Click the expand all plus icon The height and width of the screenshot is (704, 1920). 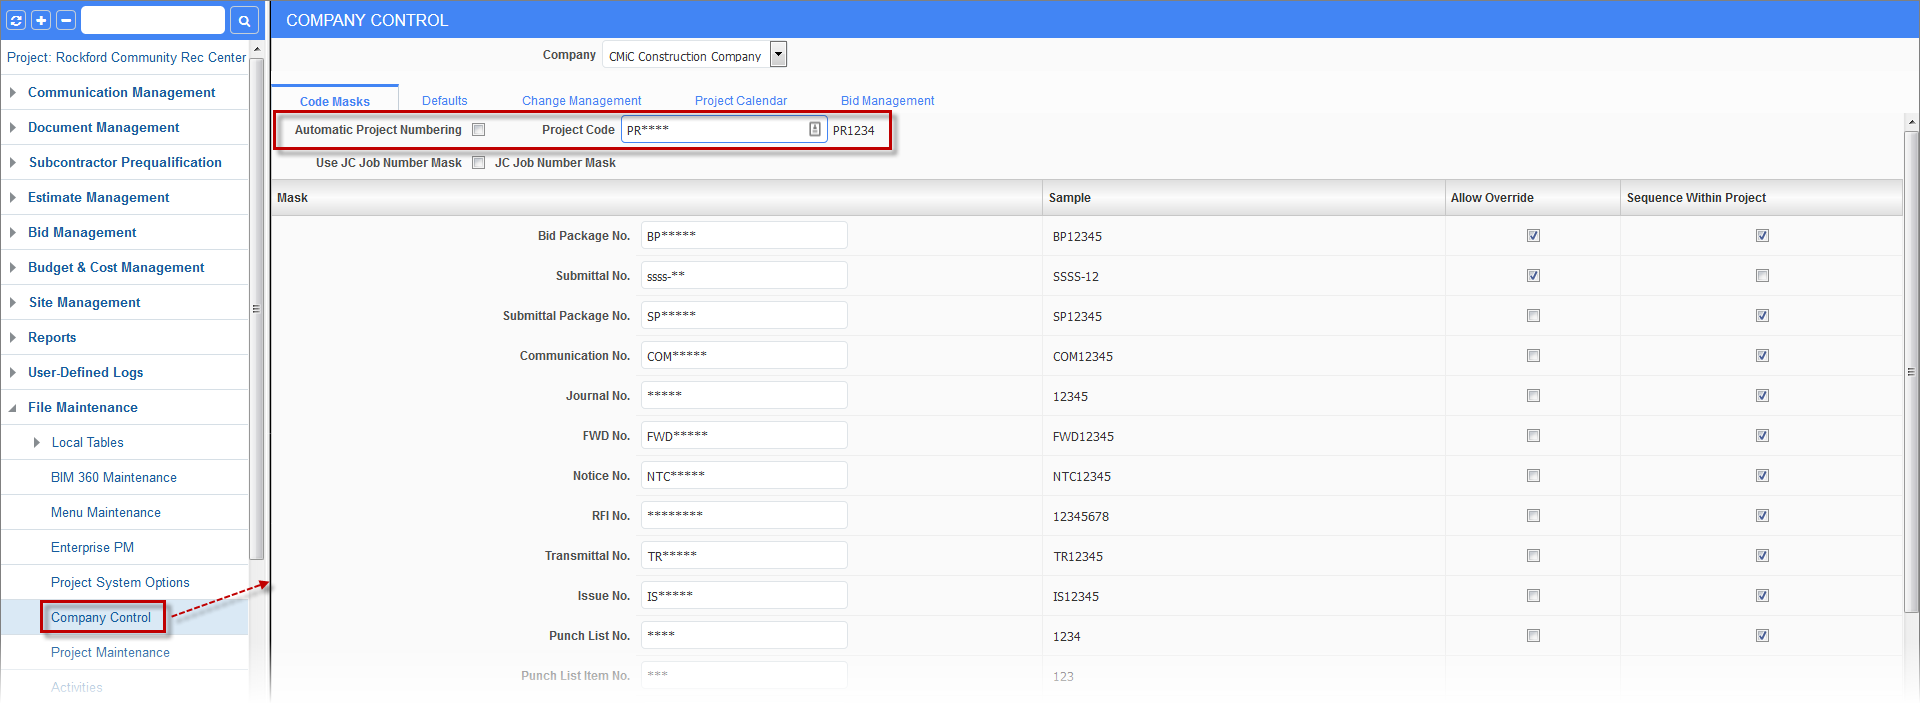[x=41, y=20]
